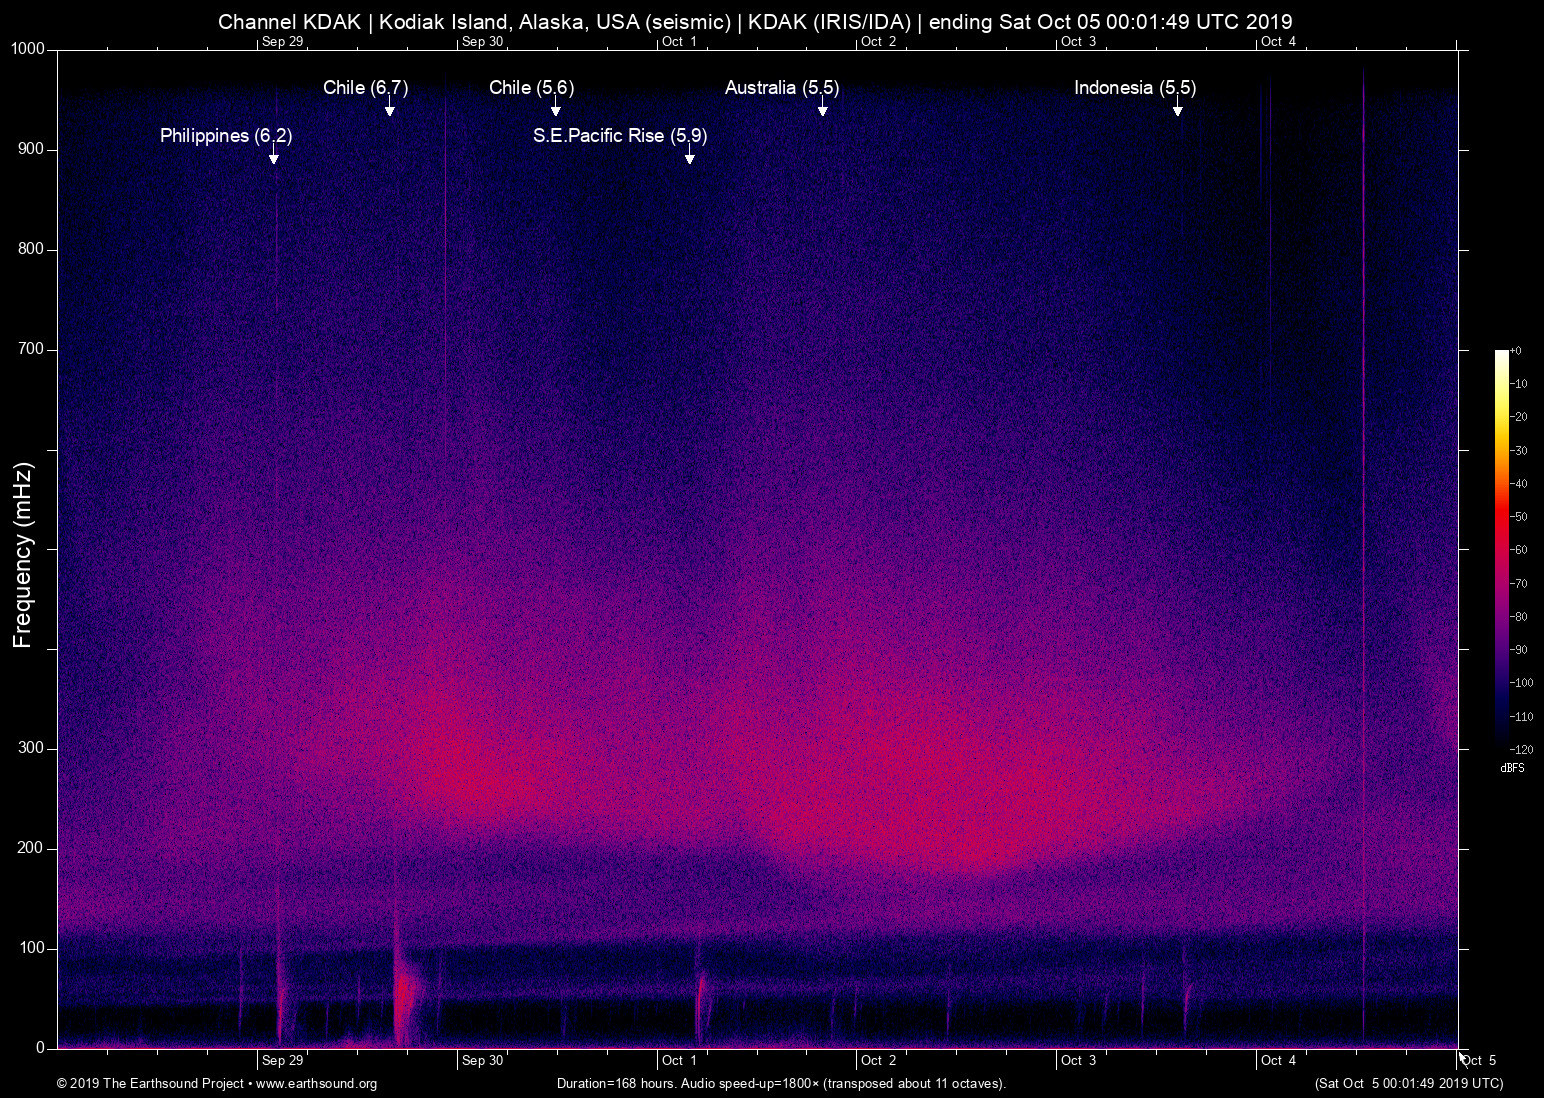Click the Indonesia (5.5) earthquake label
The width and height of the screenshot is (1544, 1098).
coord(1135,88)
